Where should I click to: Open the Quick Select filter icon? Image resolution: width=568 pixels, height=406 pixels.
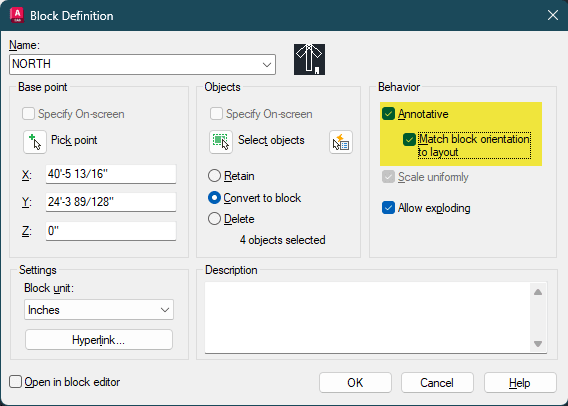coord(341,142)
